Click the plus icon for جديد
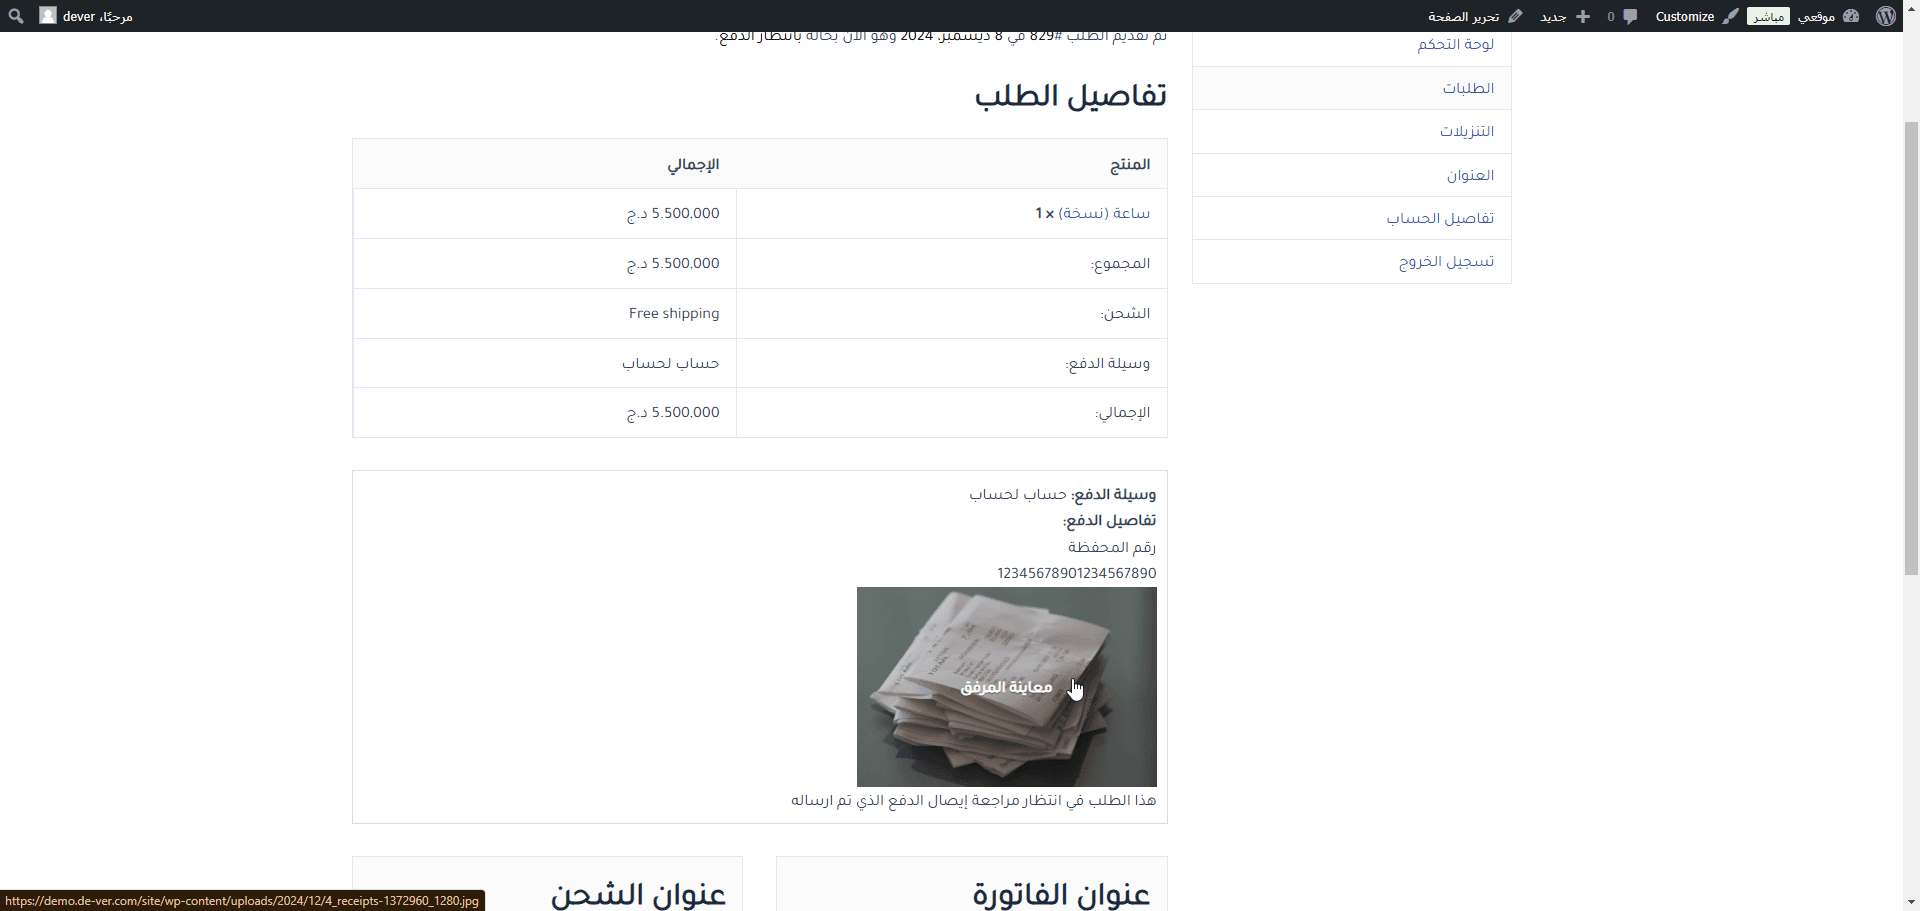Viewport: 1920px width, 911px height. tap(1583, 16)
